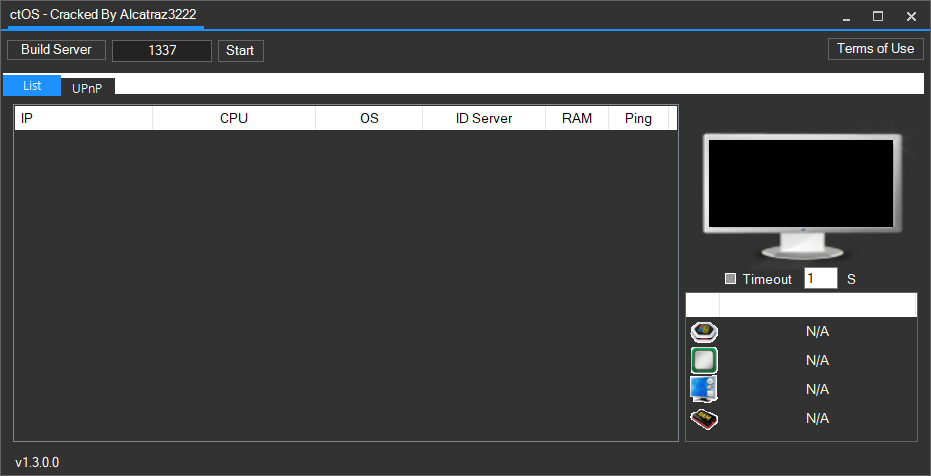Click the RAM column header
This screenshot has height=476, width=931.
pos(577,119)
